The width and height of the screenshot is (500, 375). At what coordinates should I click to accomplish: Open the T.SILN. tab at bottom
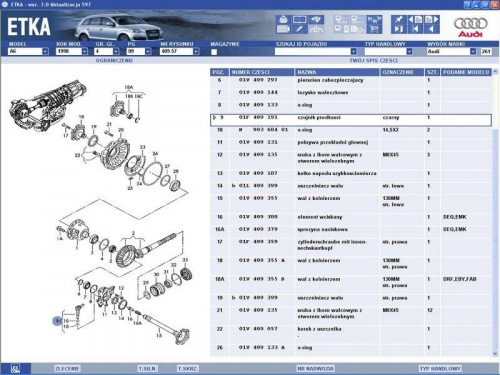(x=148, y=368)
